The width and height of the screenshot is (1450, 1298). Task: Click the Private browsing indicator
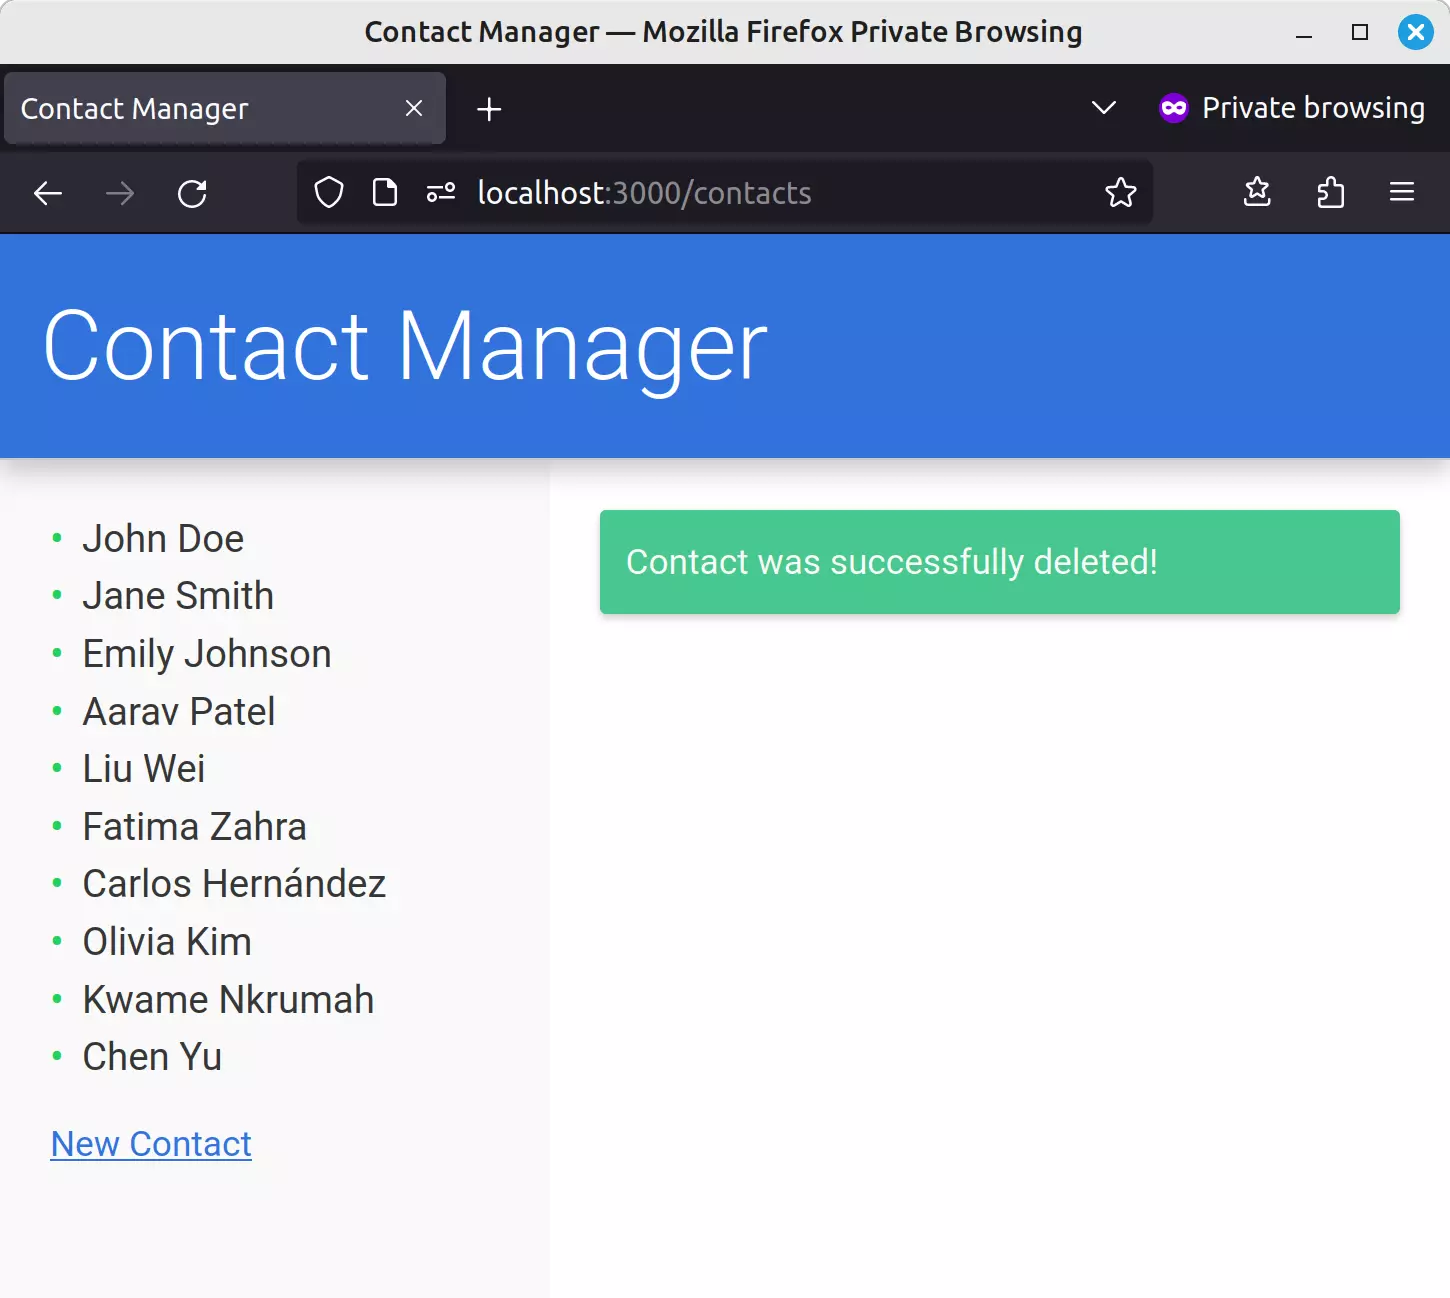(x=1292, y=108)
